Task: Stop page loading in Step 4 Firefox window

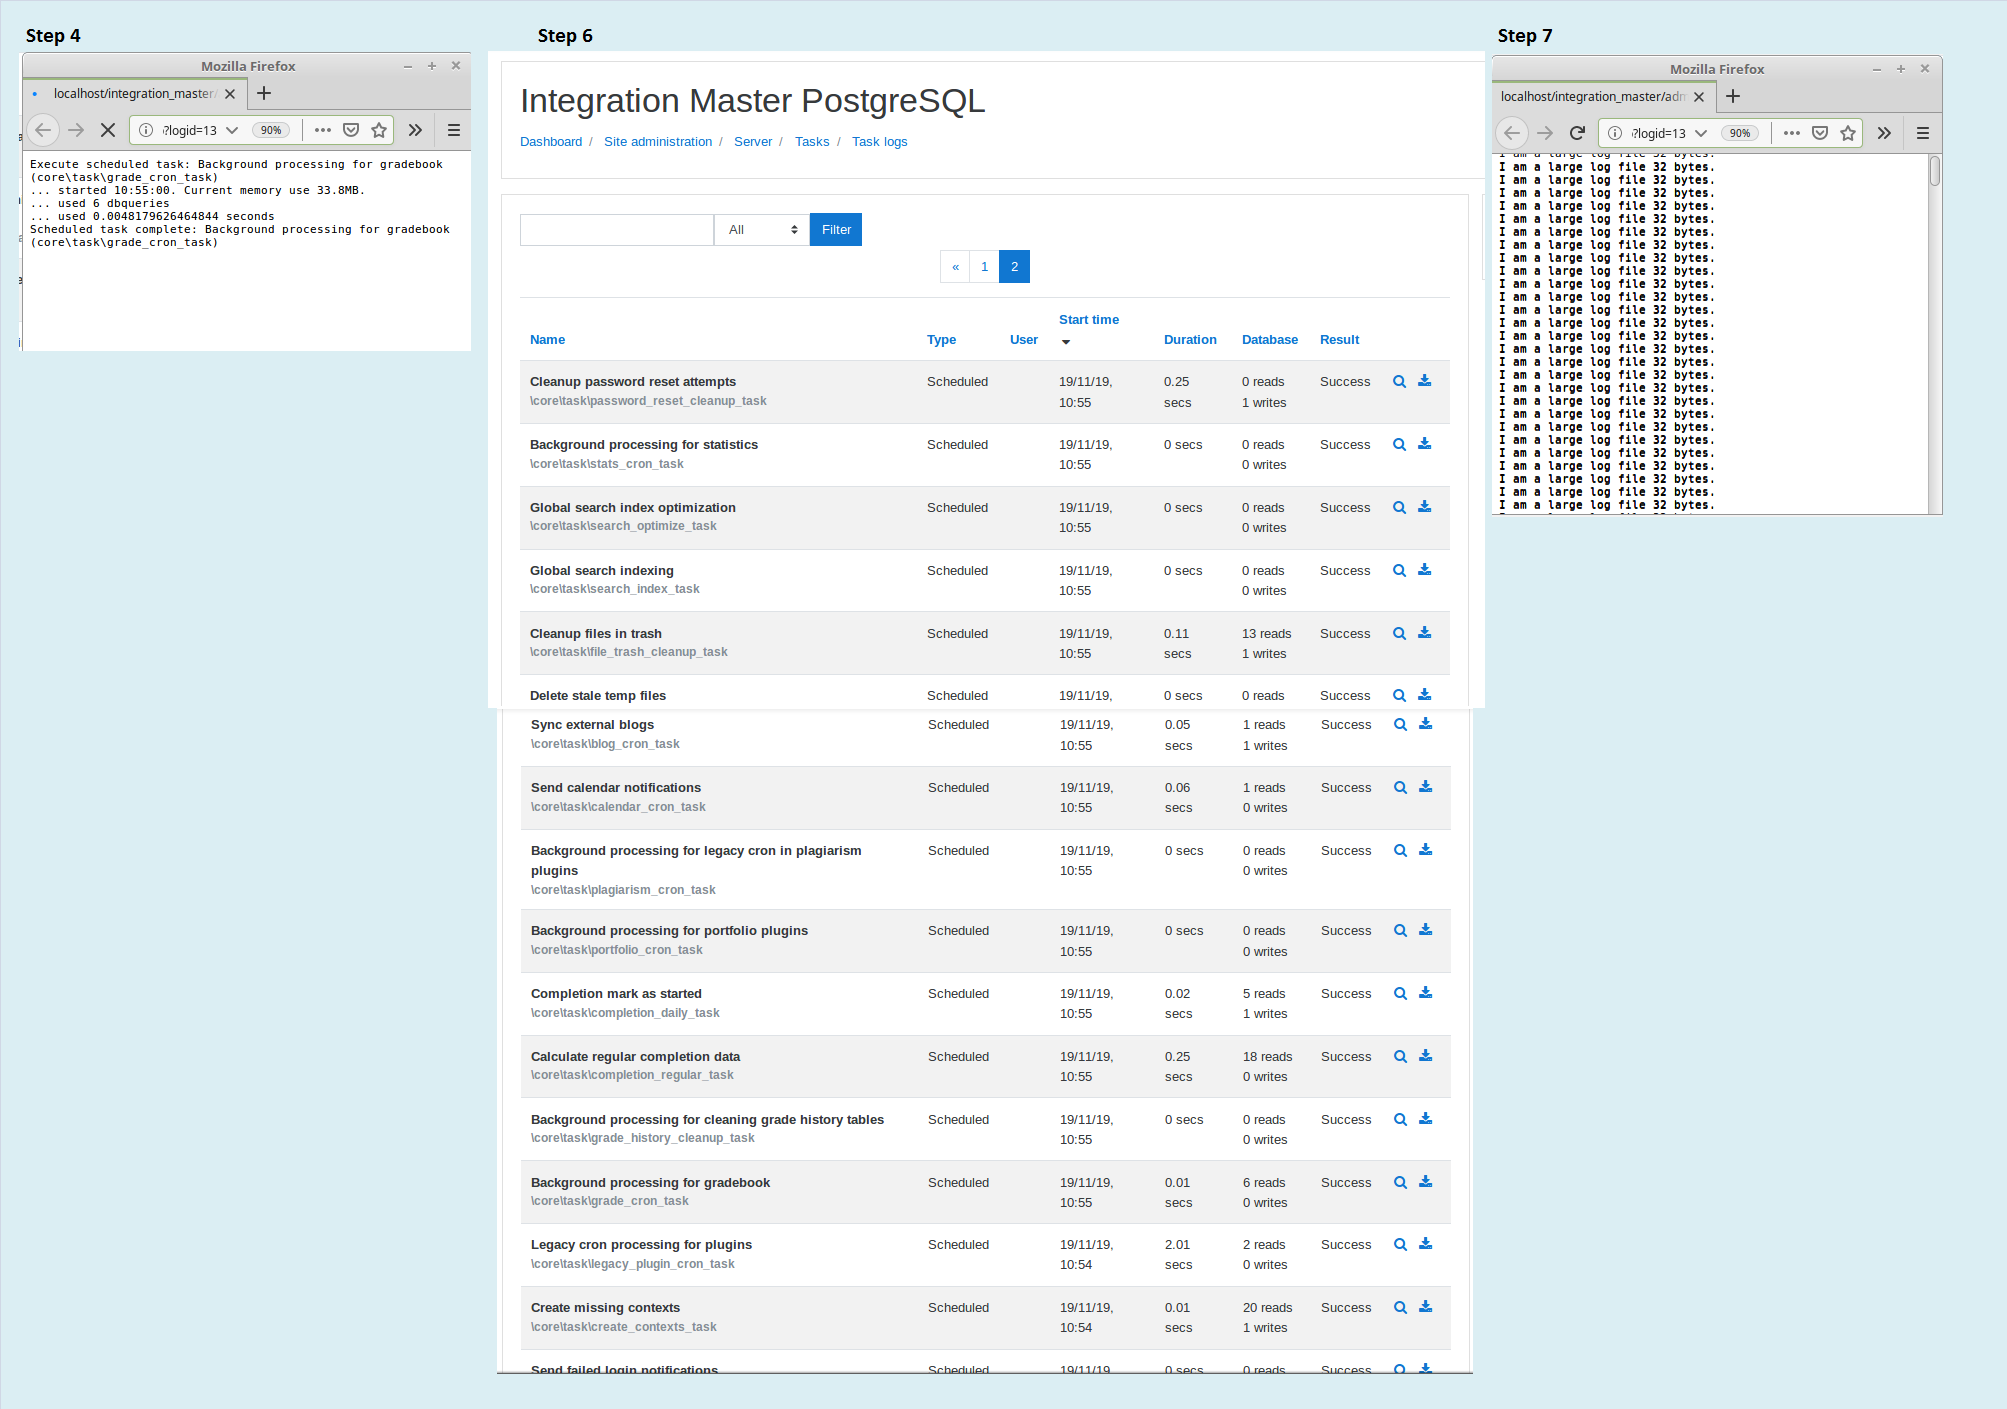Action: tap(108, 130)
